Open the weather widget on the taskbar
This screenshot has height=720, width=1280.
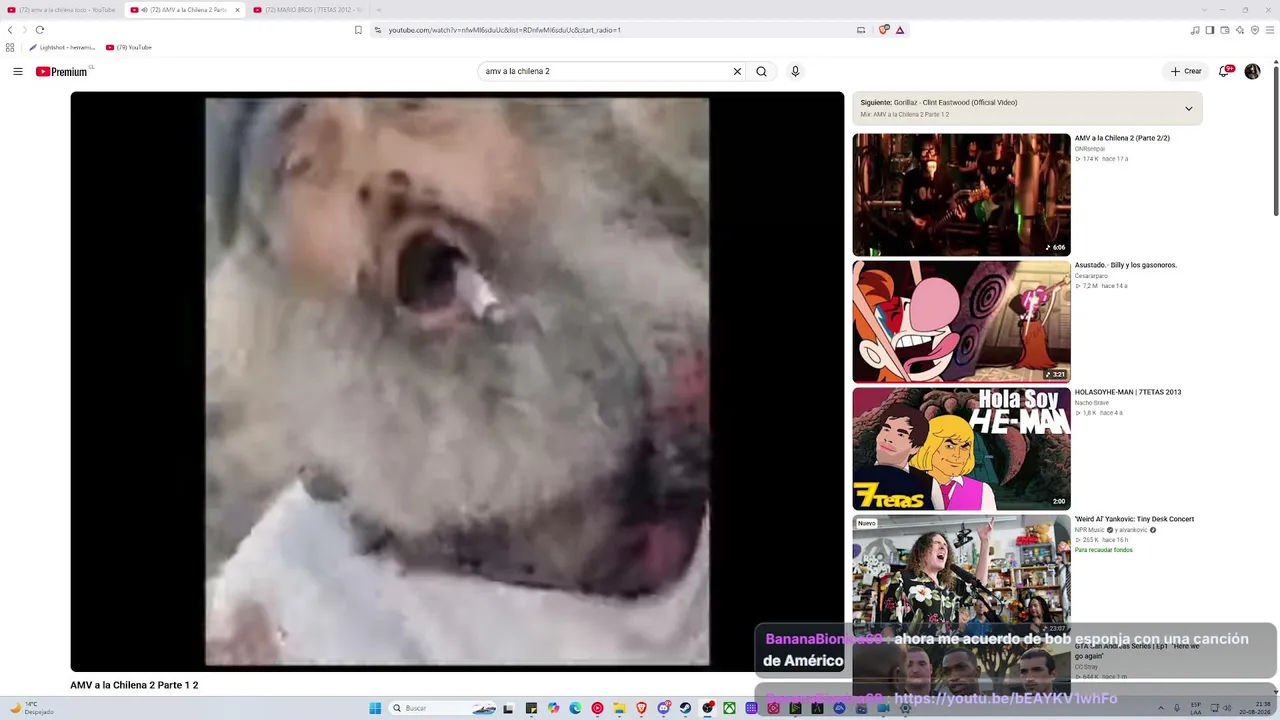[30, 708]
